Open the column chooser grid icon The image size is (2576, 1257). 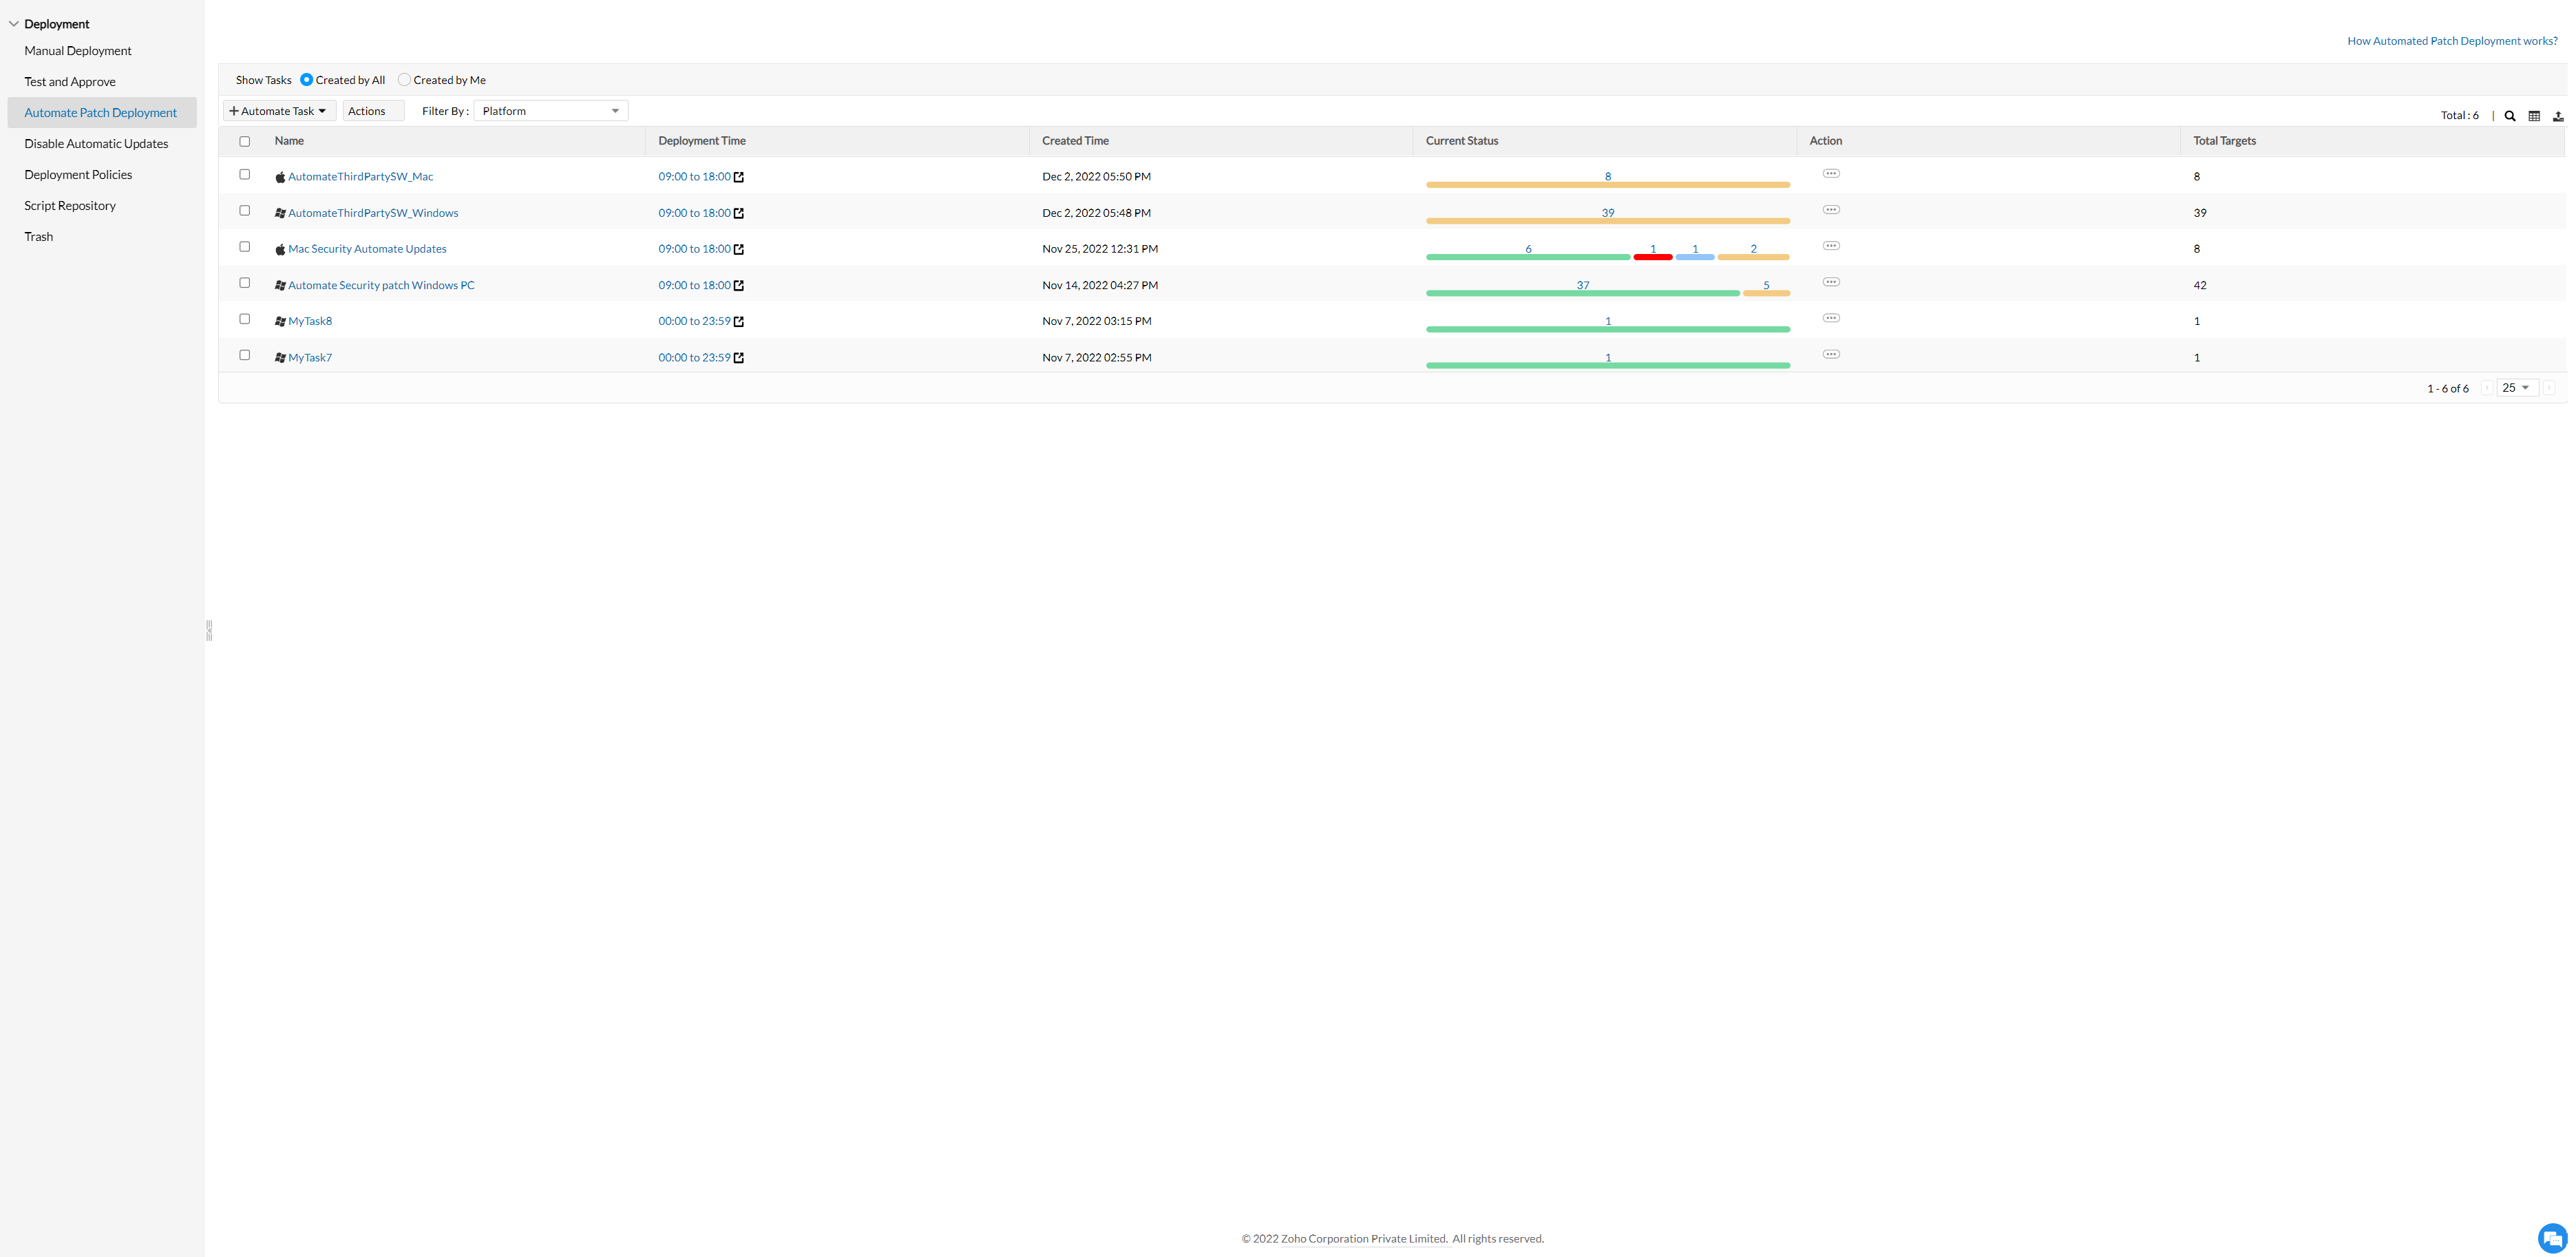[2534, 116]
